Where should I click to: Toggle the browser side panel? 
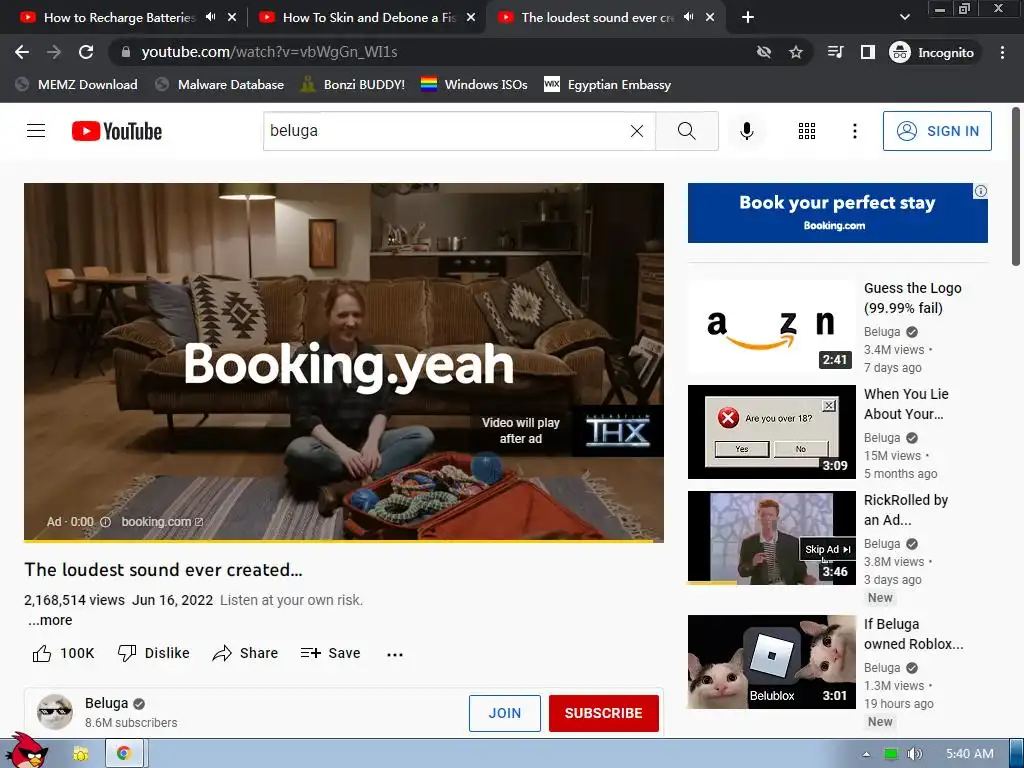(867, 52)
